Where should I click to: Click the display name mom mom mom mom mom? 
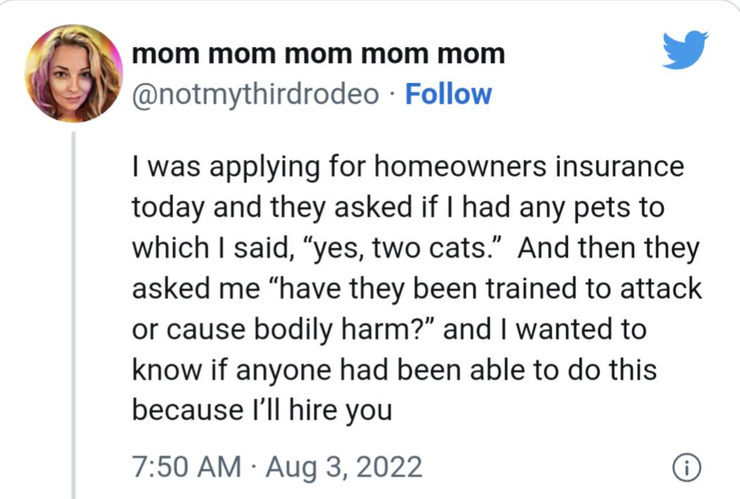click(319, 54)
